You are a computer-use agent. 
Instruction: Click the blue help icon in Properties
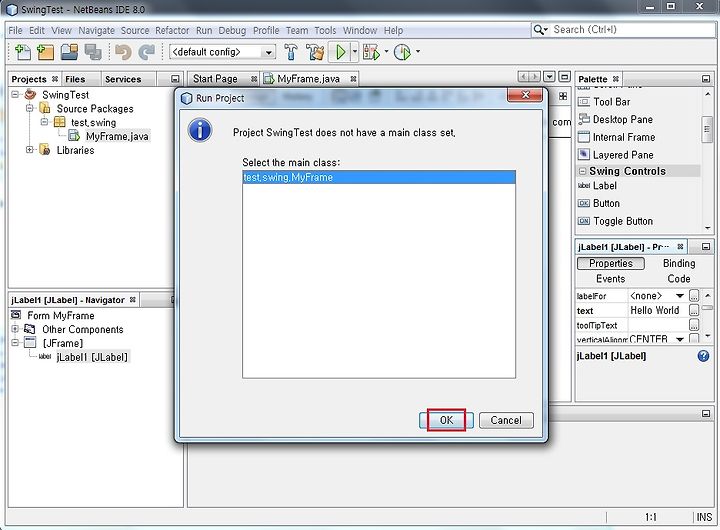tap(703, 356)
